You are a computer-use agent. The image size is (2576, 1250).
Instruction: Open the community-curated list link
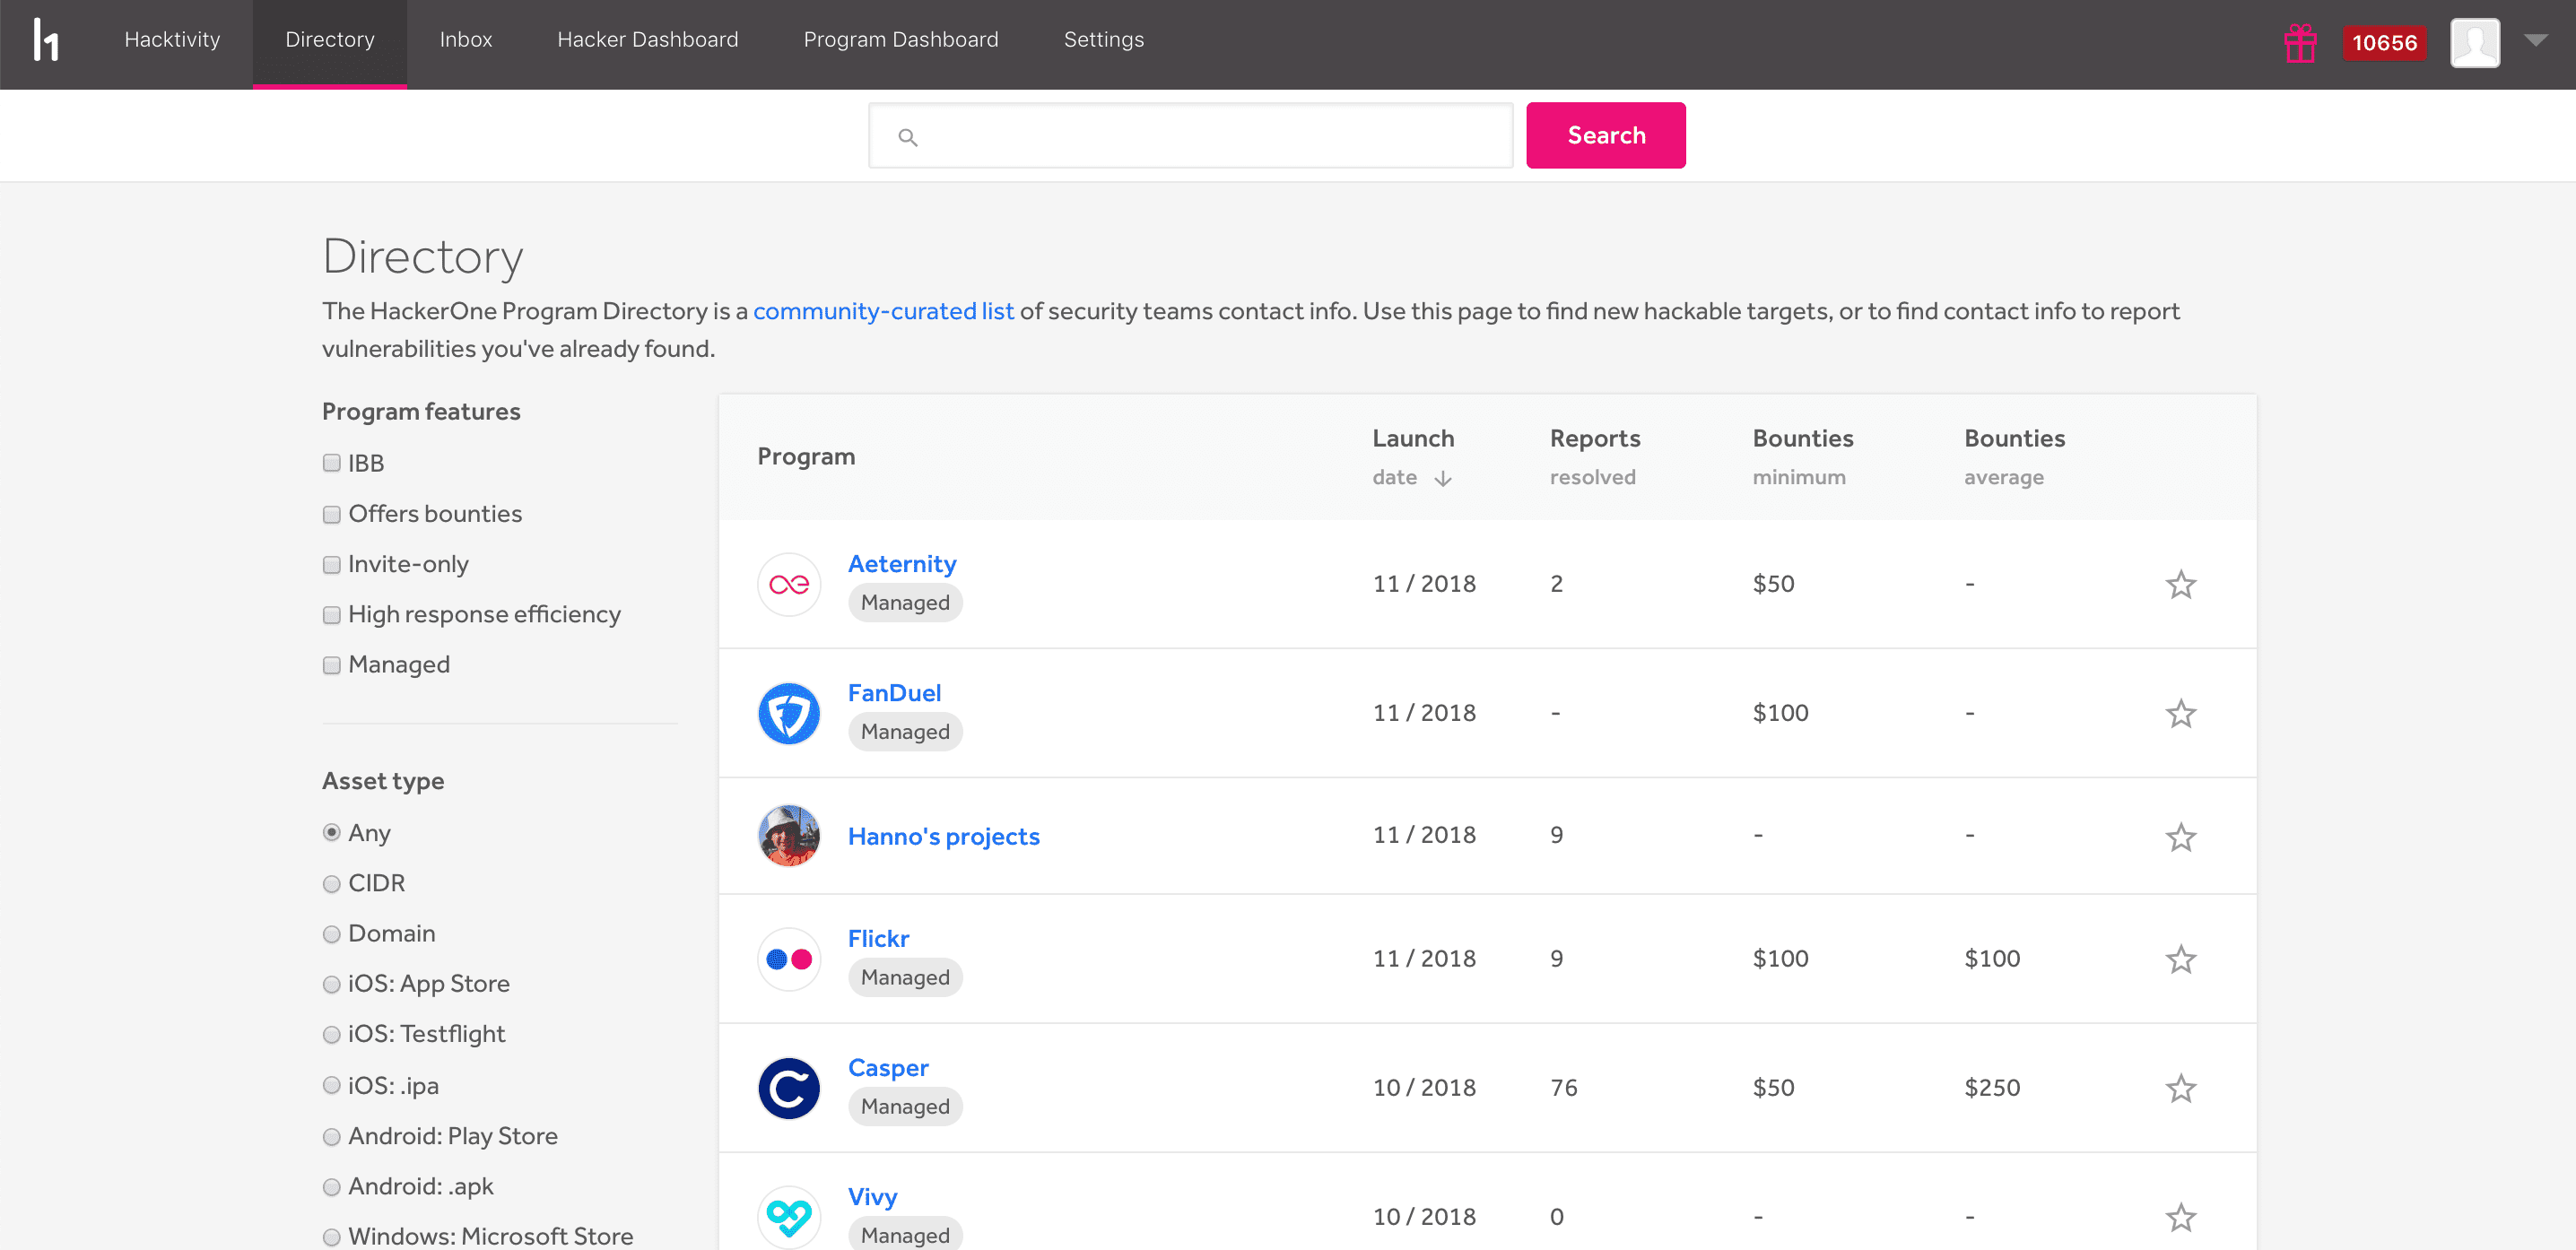tap(883, 311)
